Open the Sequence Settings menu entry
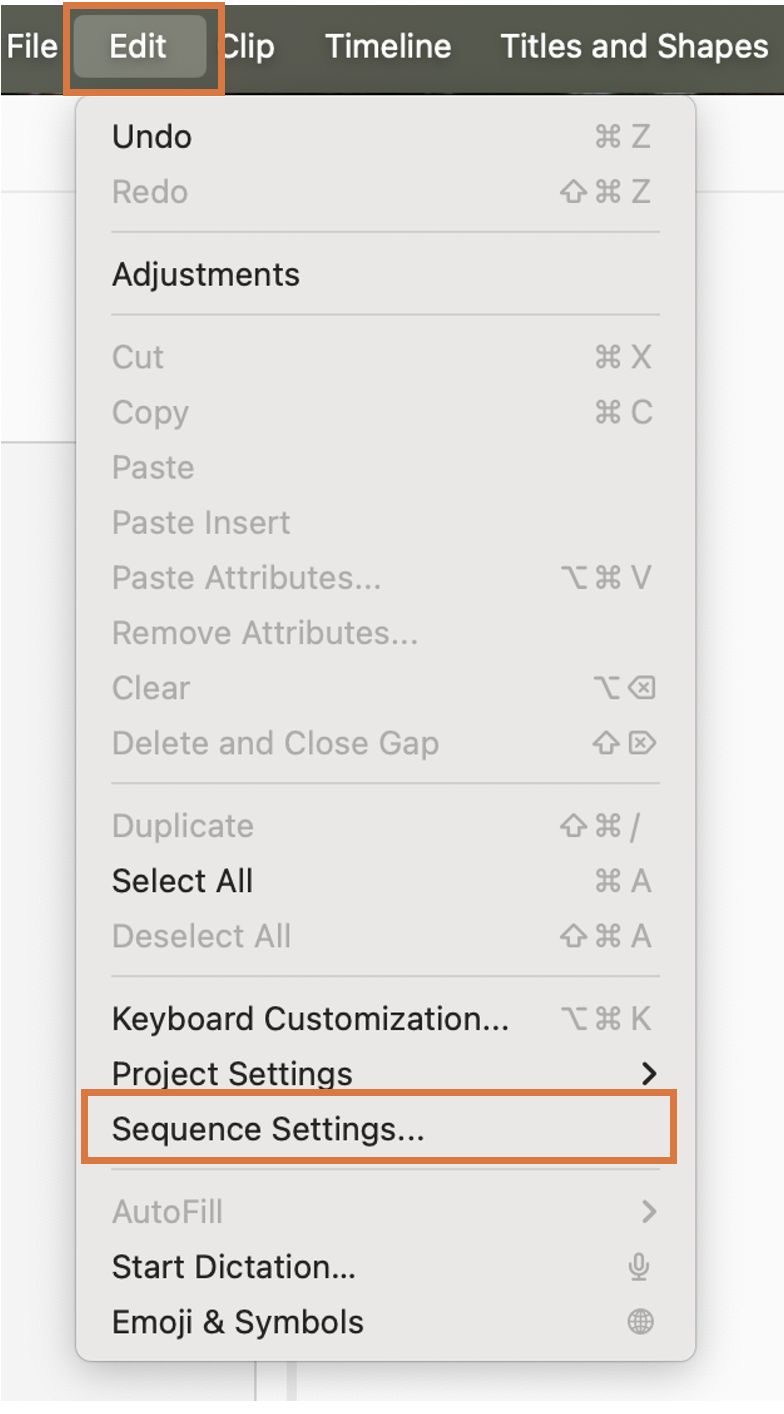This screenshot has height=1414, width=784. click(x=268, y=1129)
